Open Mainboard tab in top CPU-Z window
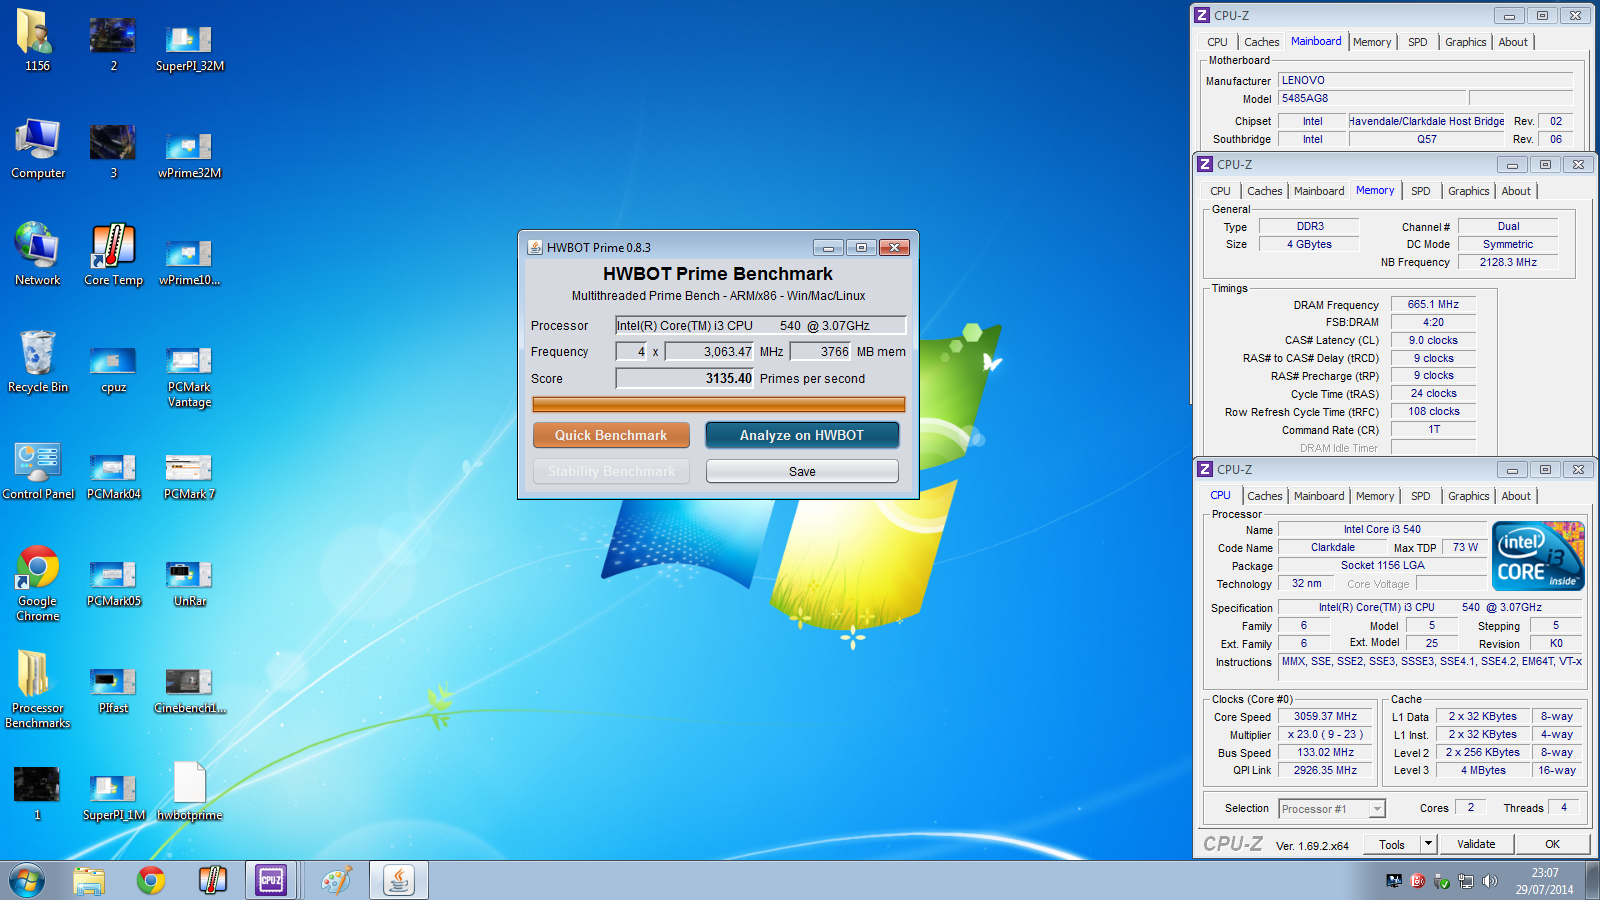 click(1316, 41)
